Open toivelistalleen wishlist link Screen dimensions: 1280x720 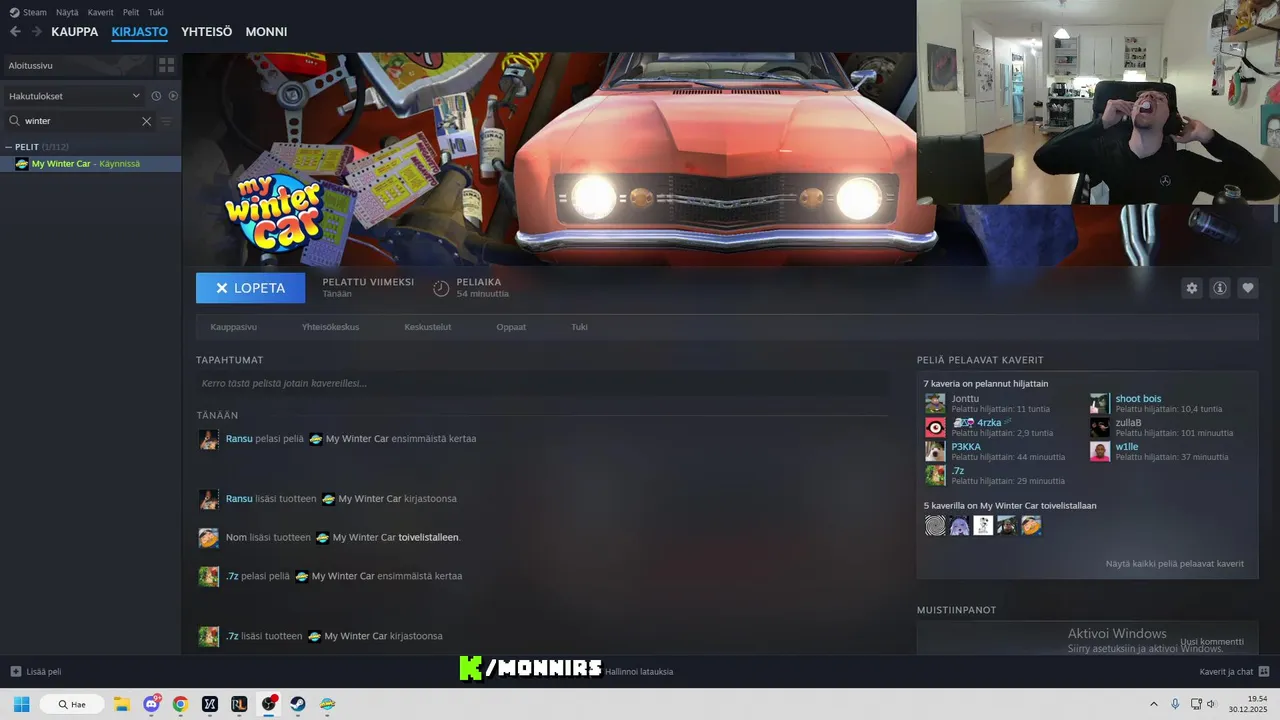(x=428, y=538)
